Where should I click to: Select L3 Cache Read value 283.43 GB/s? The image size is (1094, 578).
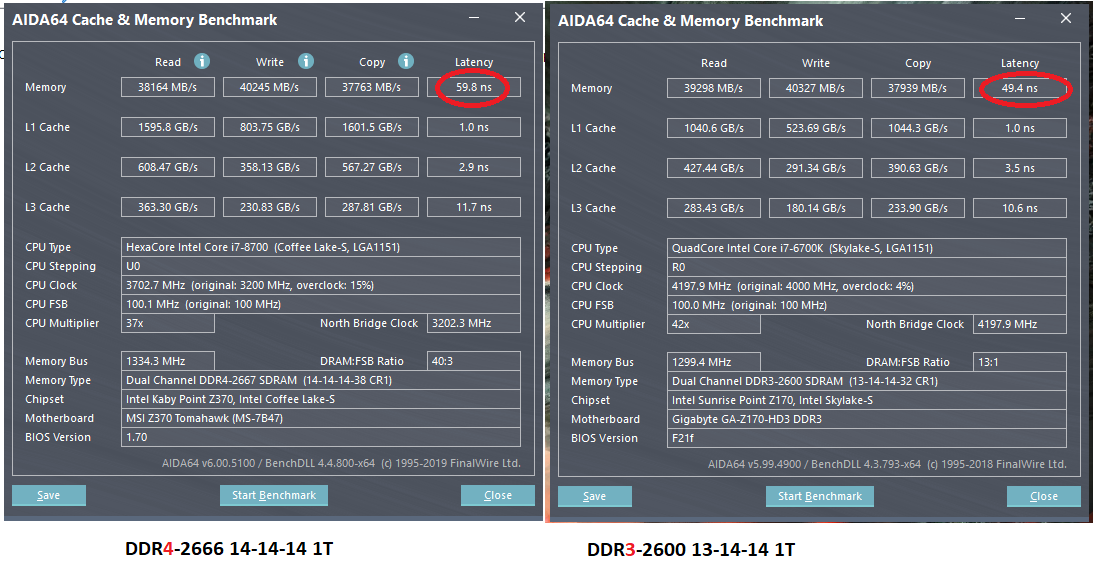[x=713, y=208]
